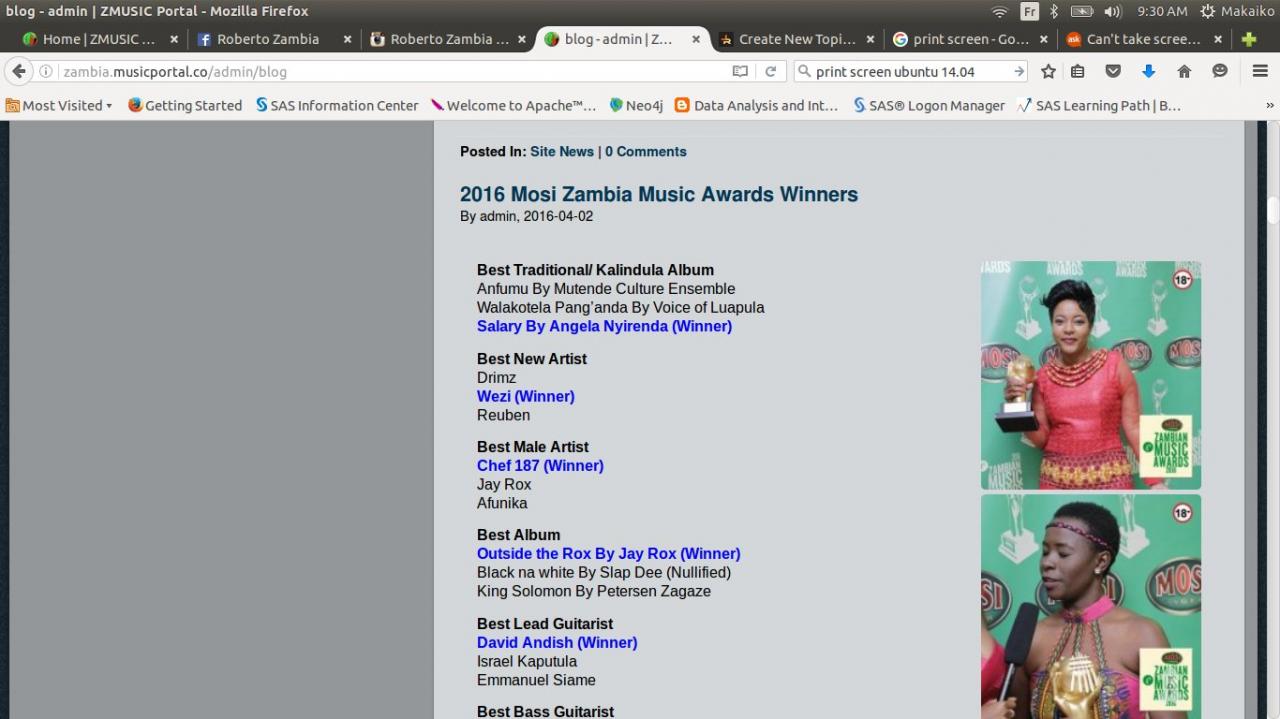Viewport: 1280px width, 719px height.
Task: Open the Firefox hamburger menu
Action: [1260, 71]
